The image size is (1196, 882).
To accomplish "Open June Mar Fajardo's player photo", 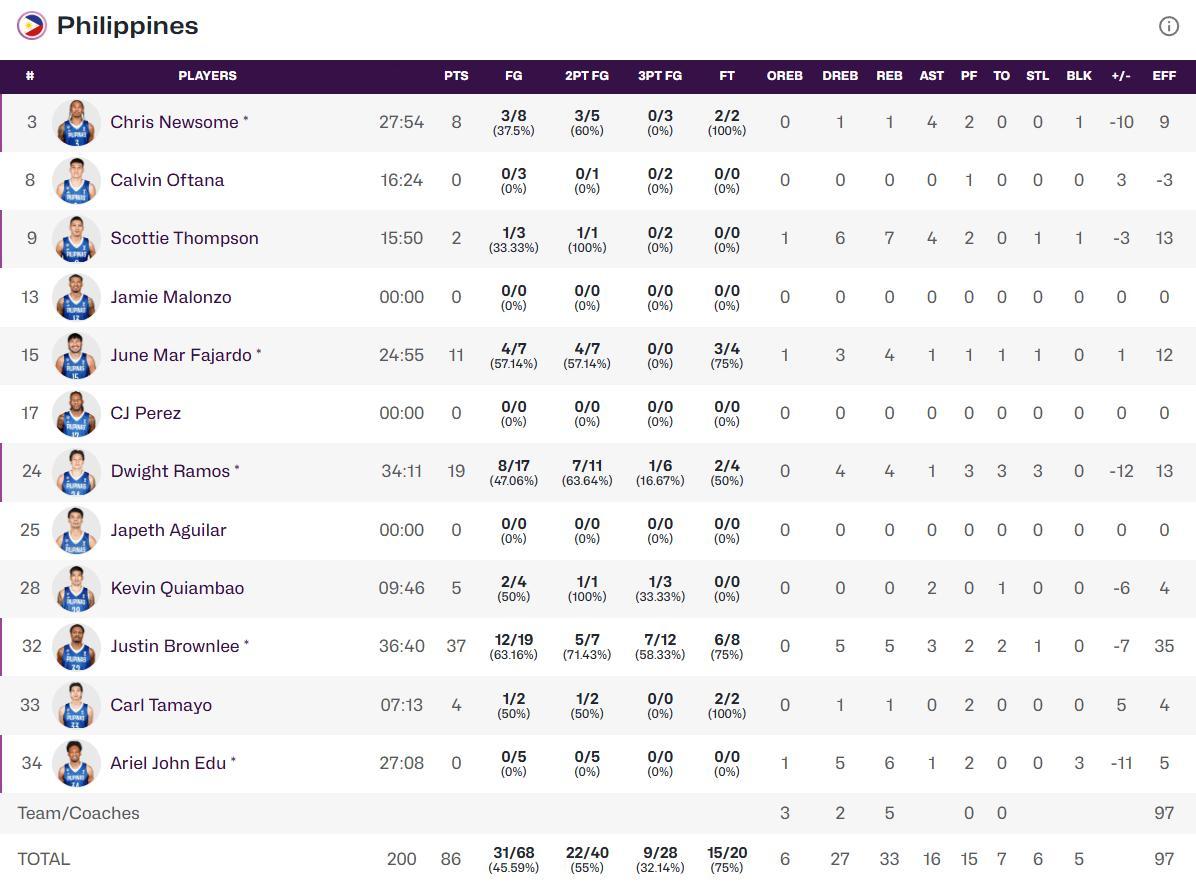I will tap(76, 356).
